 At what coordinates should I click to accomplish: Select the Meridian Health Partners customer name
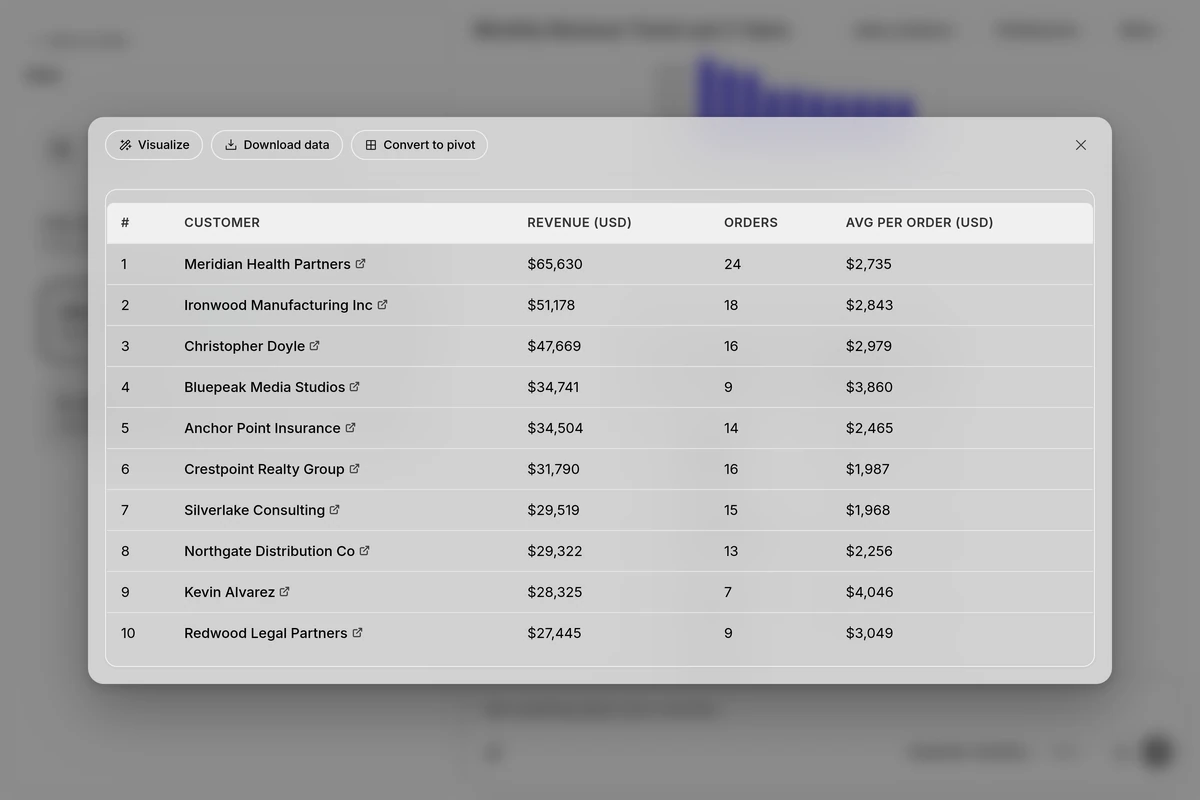267,264
